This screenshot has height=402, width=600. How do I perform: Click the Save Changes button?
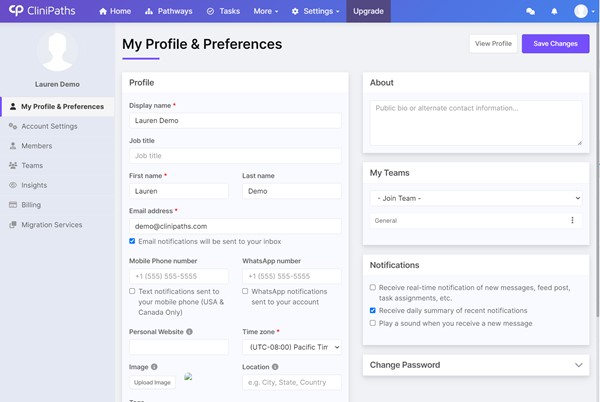point(555,44)
